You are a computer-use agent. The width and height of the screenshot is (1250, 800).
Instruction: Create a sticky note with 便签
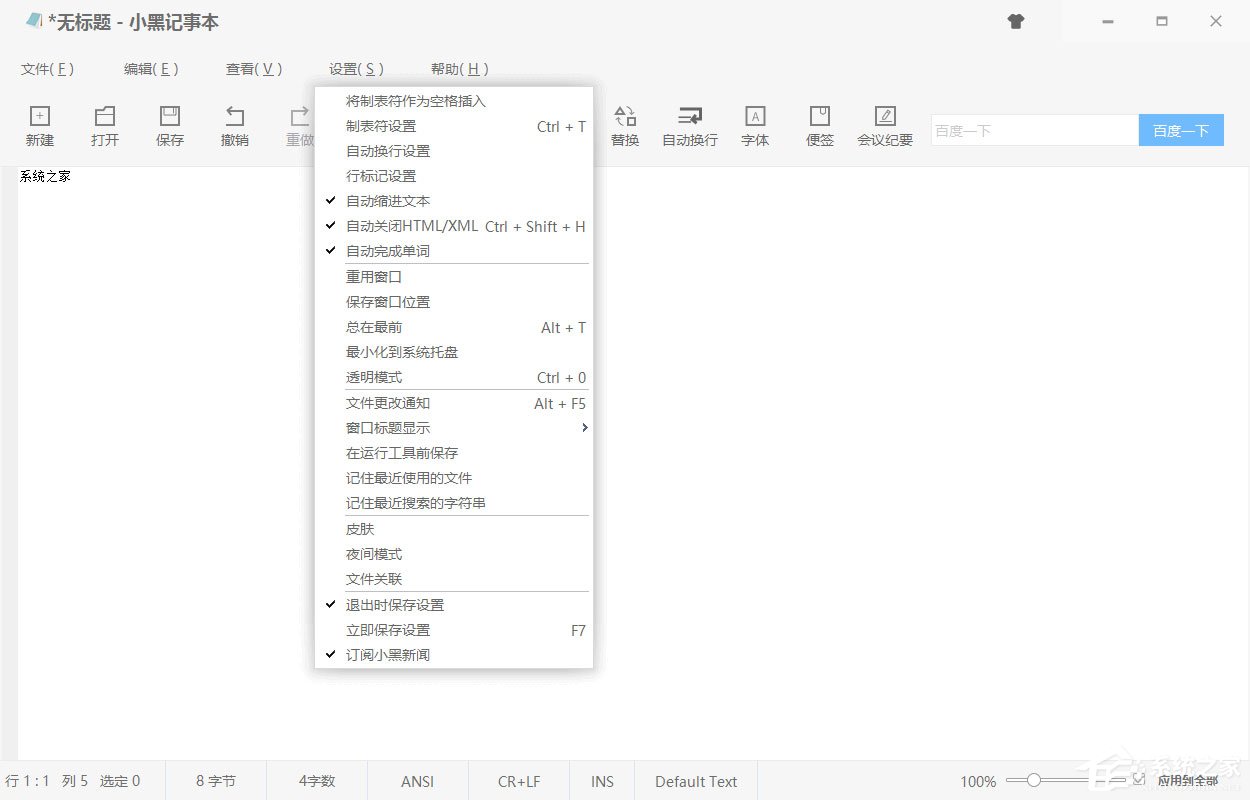(x=819, y=125)
